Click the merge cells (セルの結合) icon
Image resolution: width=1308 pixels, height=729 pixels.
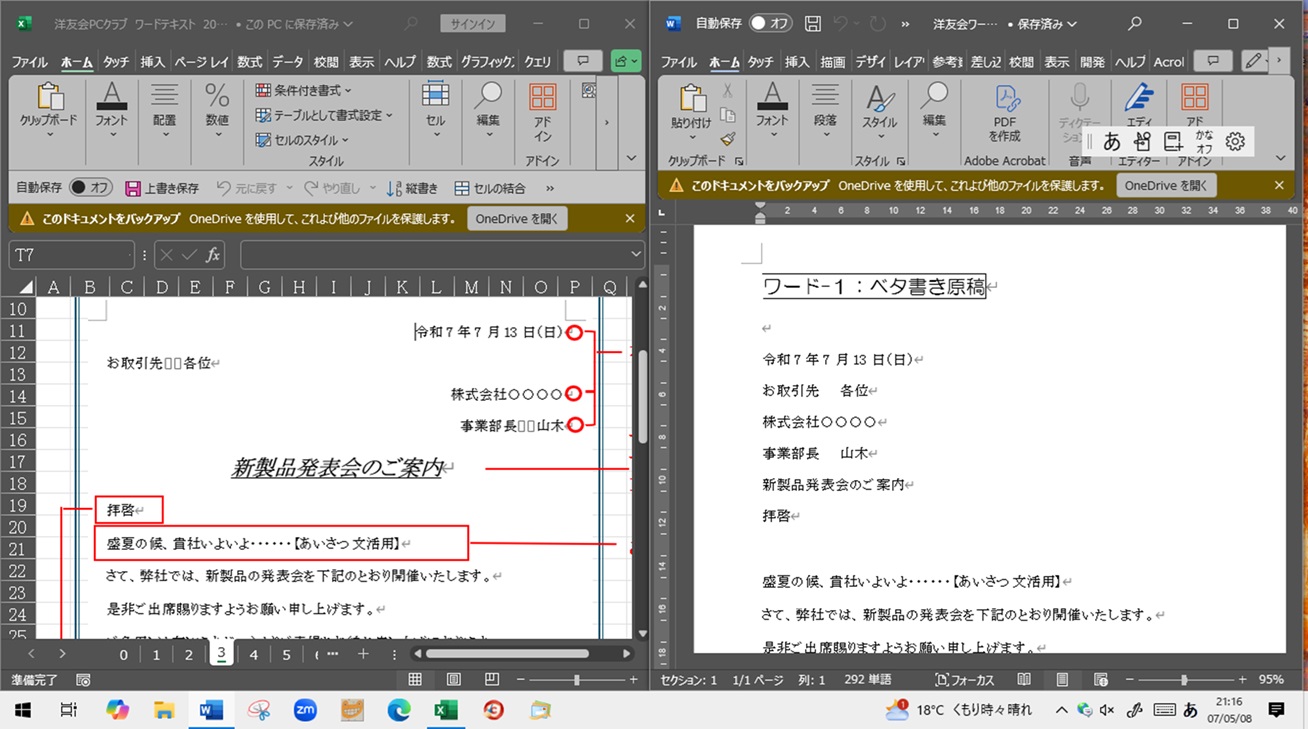click(462, 188)
